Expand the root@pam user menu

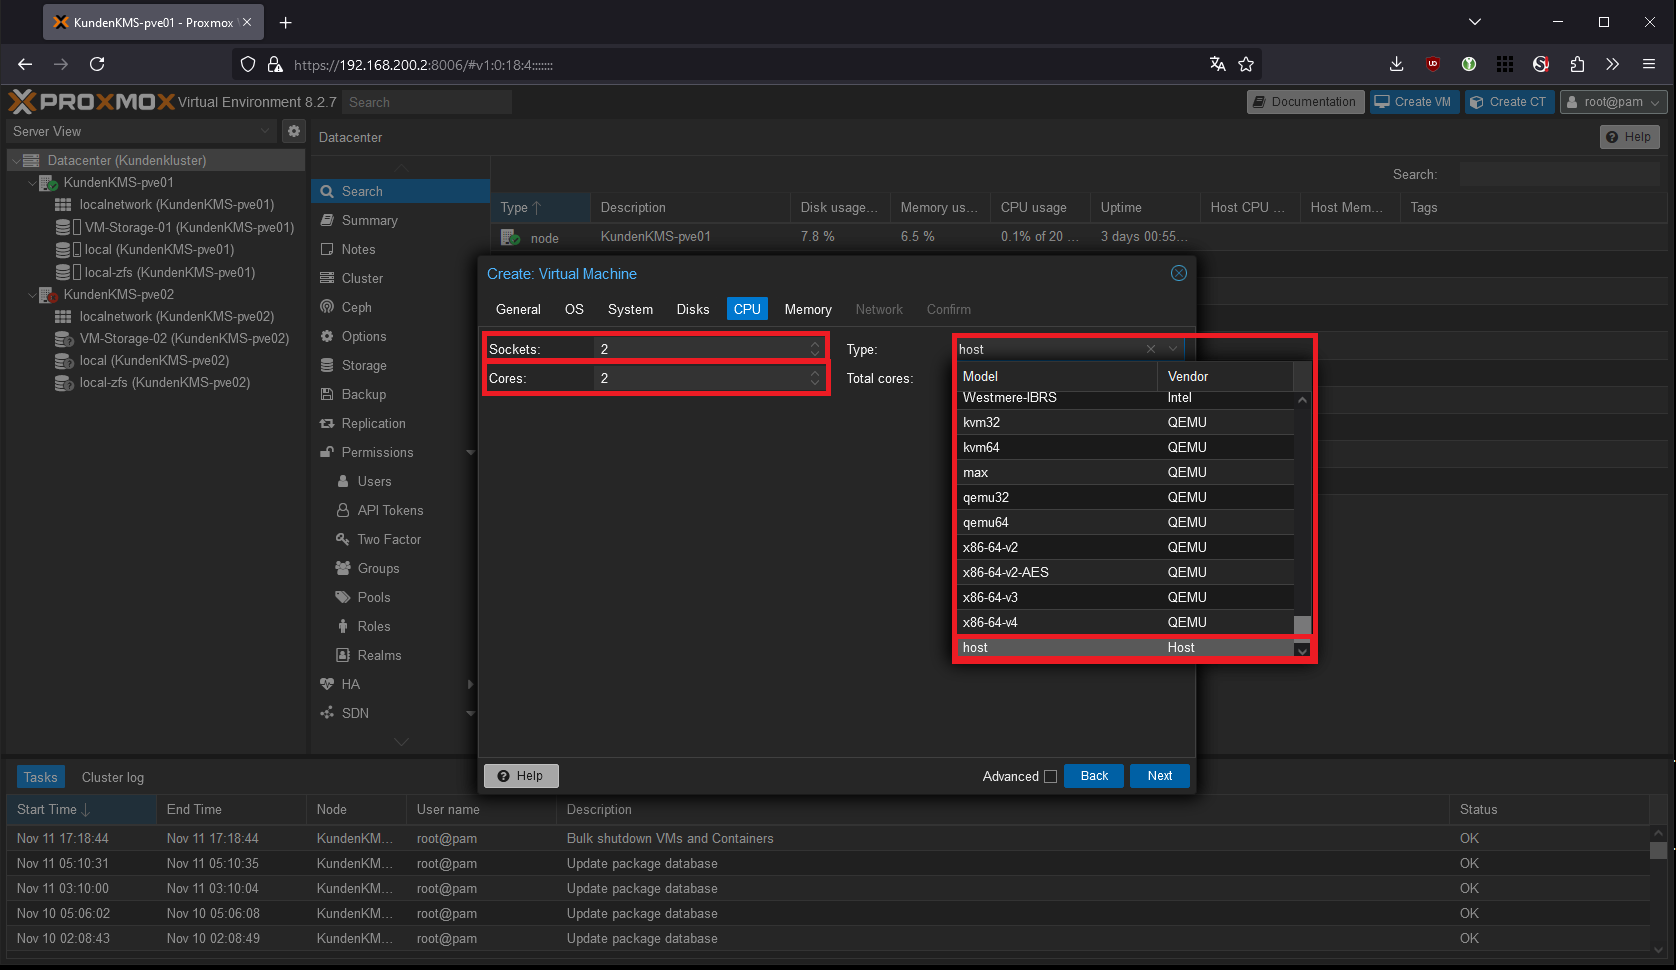1613,102
